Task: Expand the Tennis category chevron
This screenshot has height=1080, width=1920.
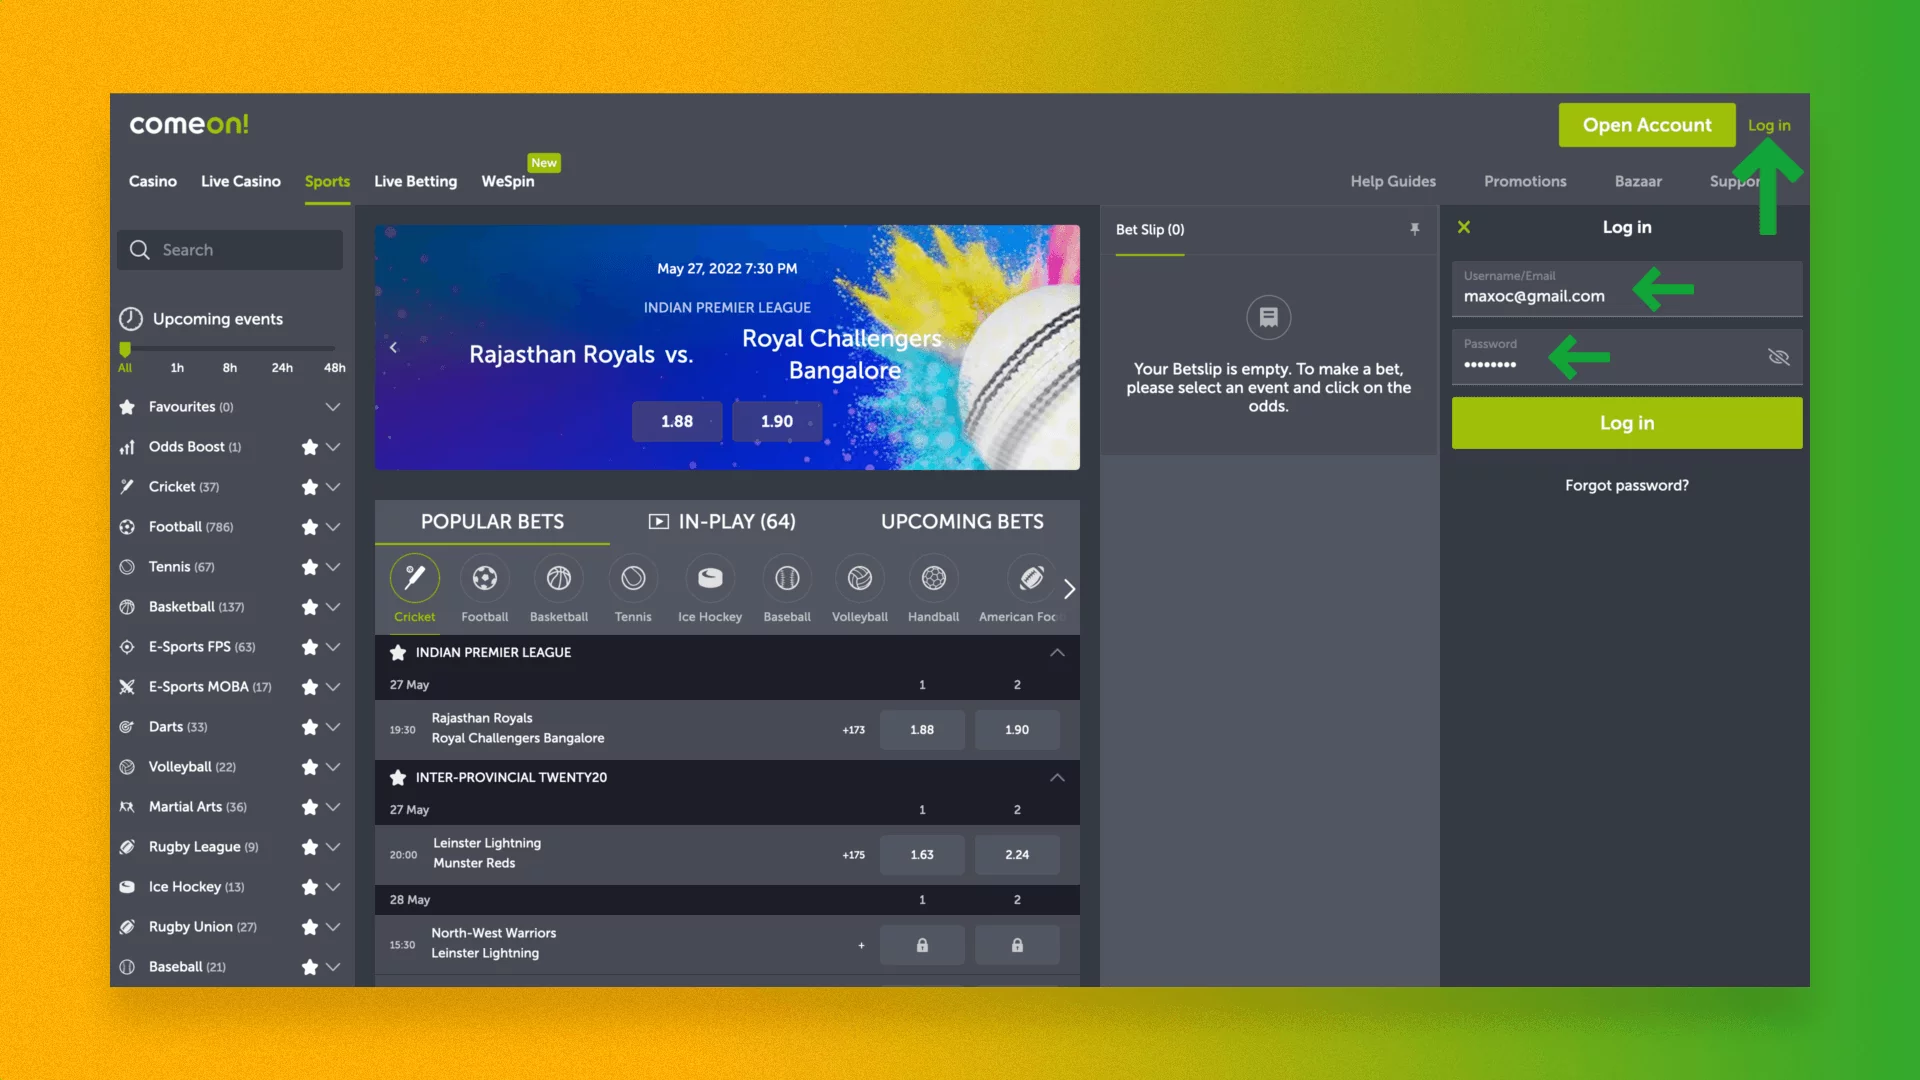Action: [333, 567]
